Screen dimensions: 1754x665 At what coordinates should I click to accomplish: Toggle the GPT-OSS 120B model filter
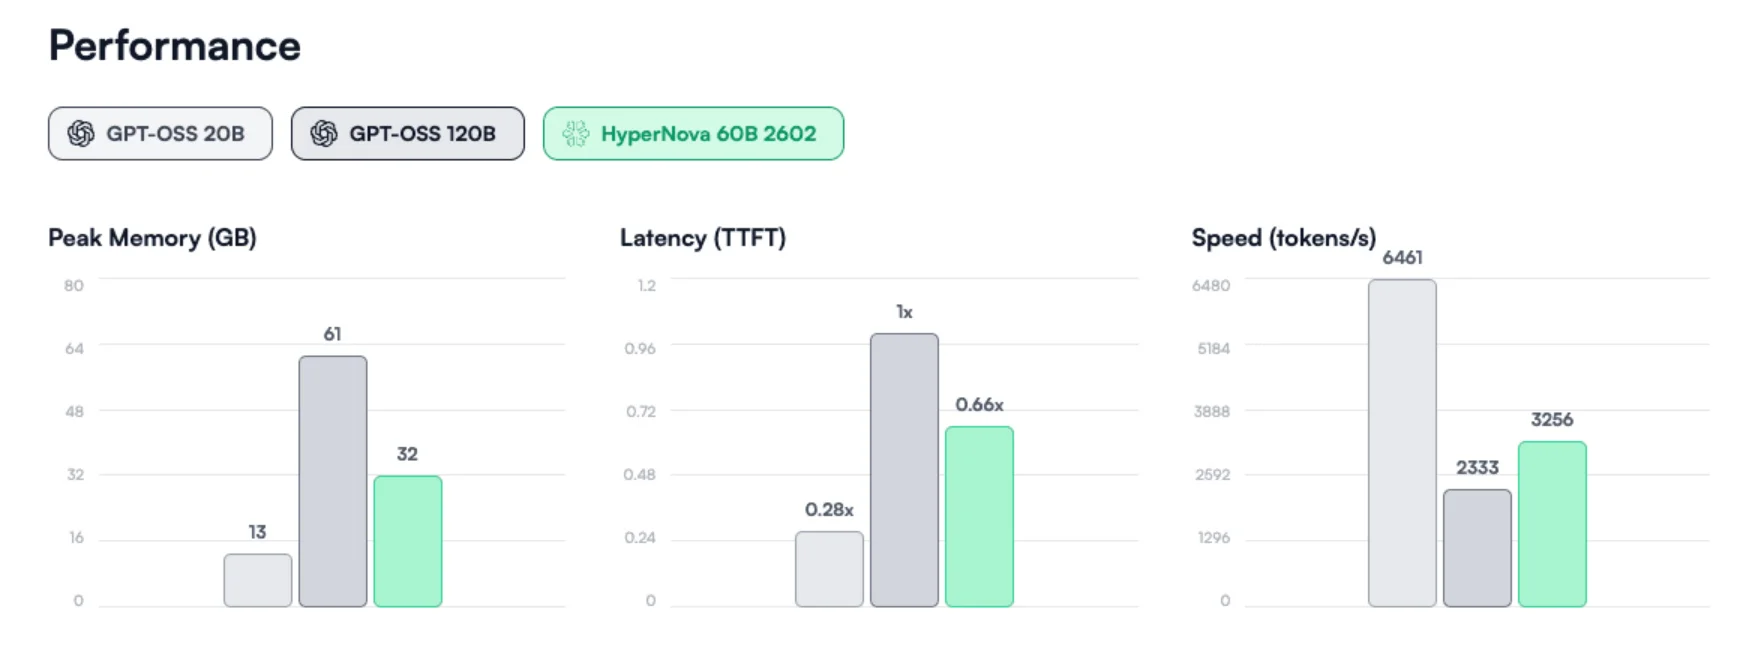pyautogui.click(x=407, y=133)
